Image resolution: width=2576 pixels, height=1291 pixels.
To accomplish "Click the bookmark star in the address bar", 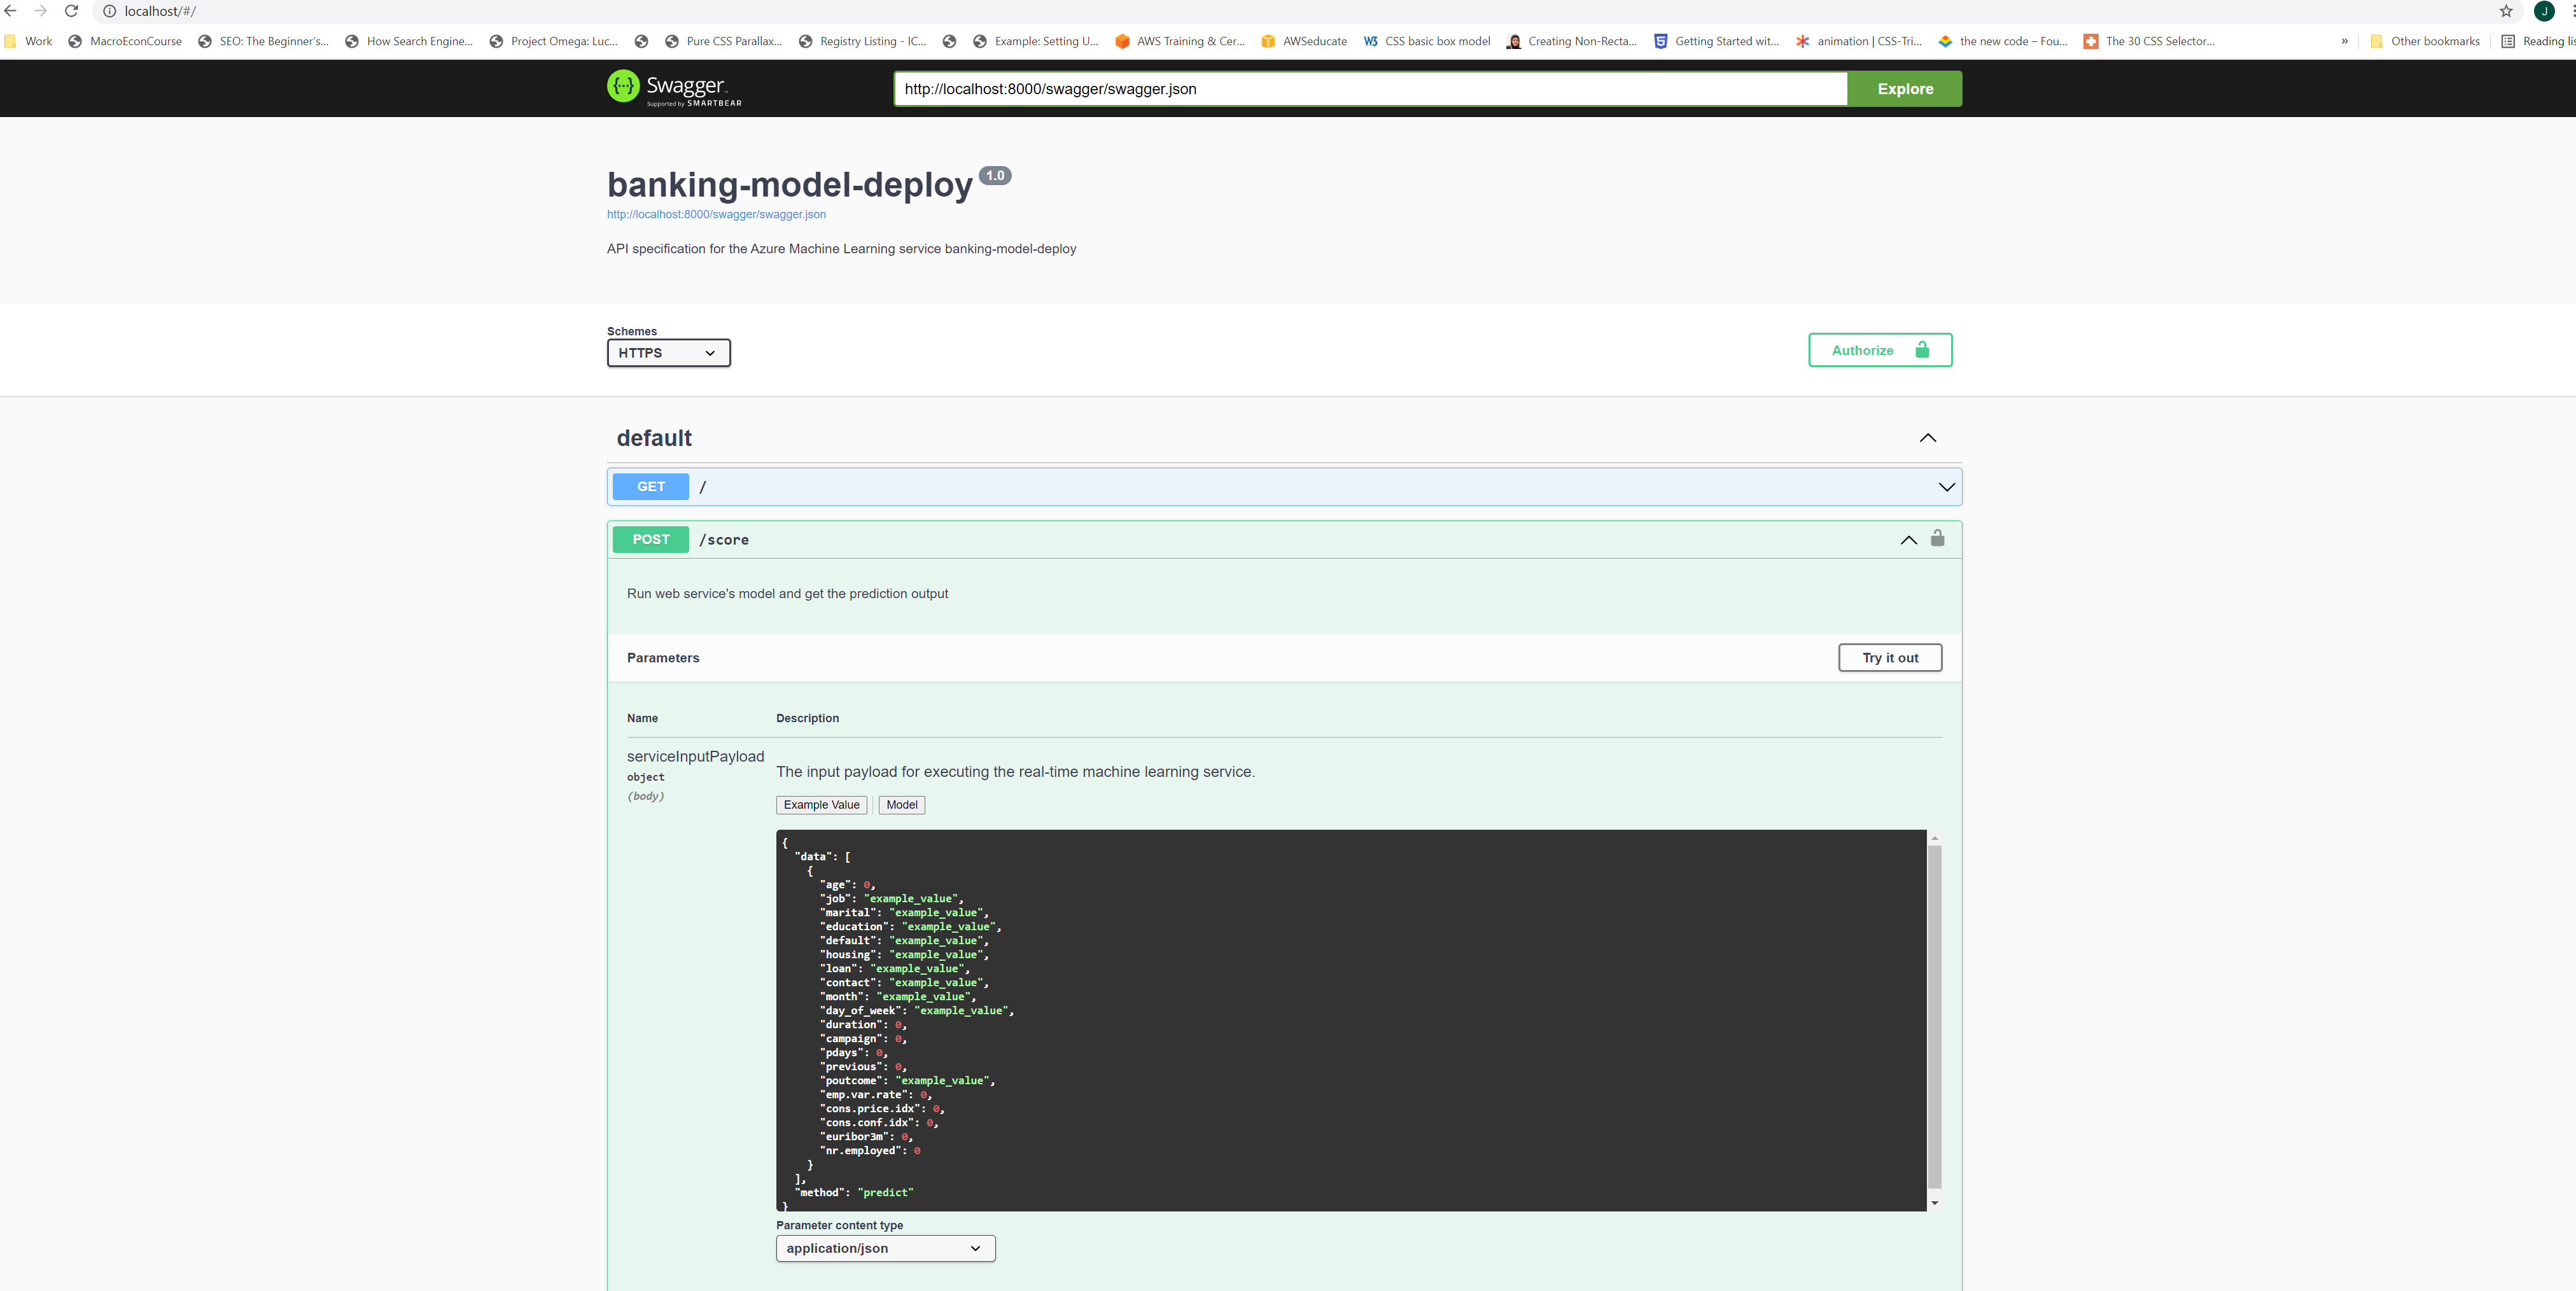I will coord(2506,11).
